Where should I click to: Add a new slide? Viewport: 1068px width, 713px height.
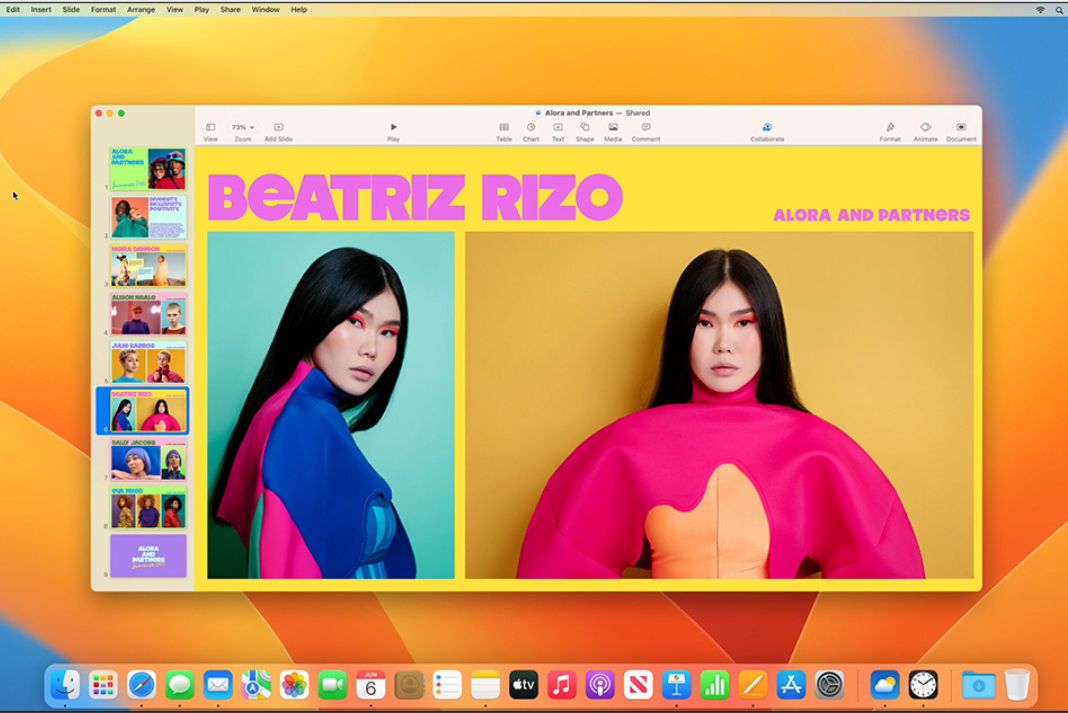coord(278,128)
